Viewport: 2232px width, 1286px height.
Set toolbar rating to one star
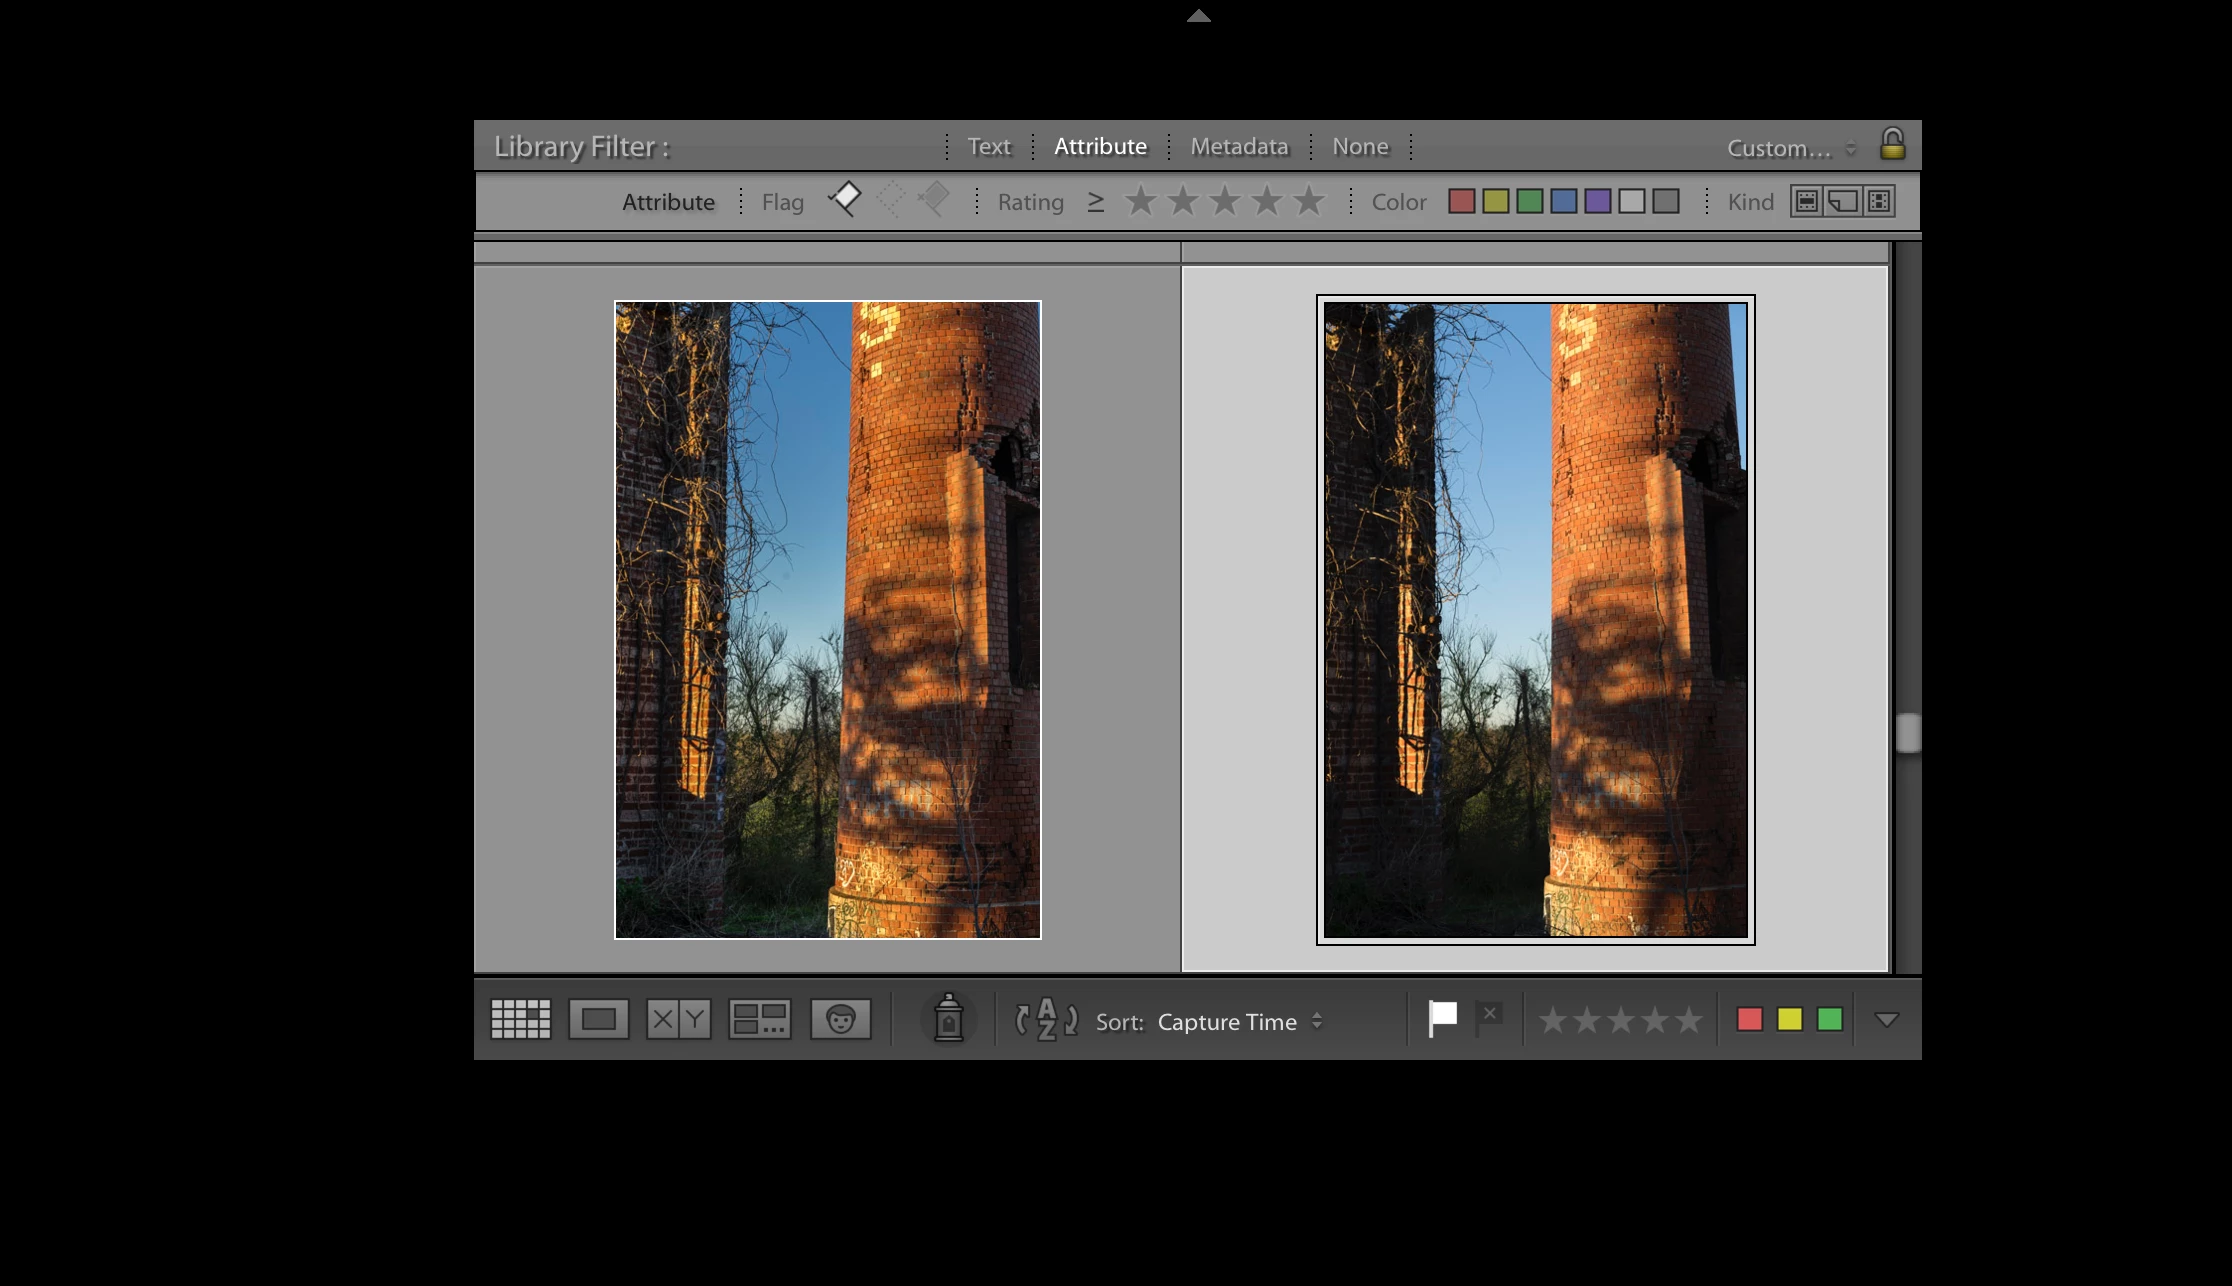point(1553,1020)
